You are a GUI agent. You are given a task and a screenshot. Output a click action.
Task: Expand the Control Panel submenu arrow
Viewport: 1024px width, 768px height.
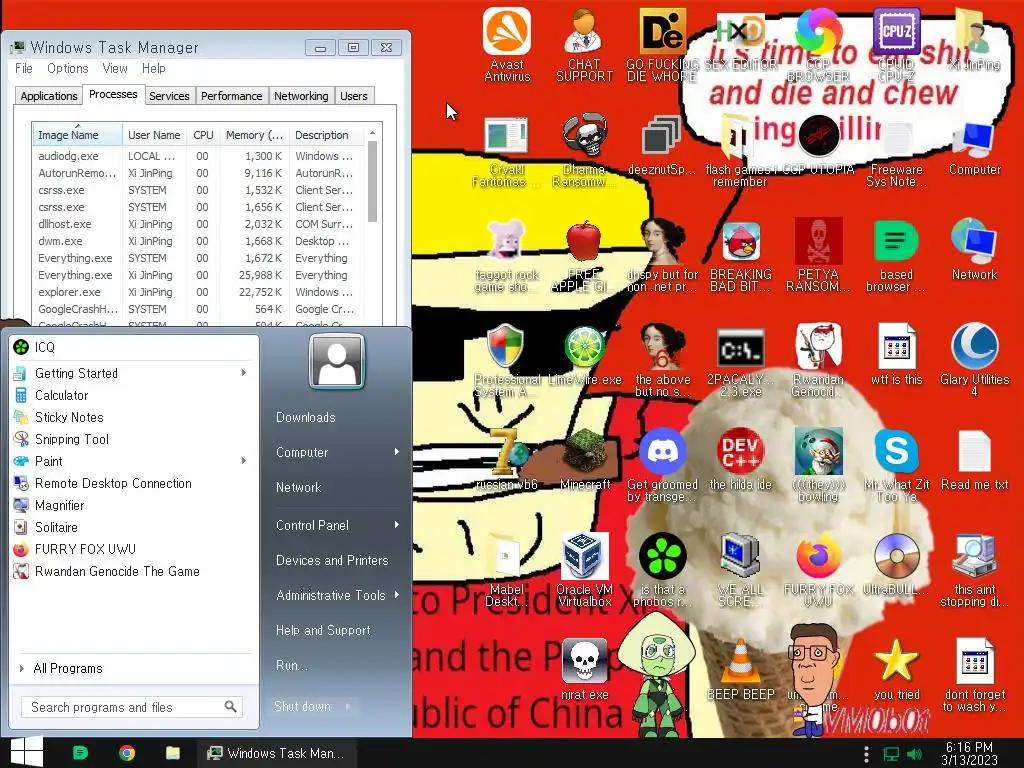pos(396,525)
